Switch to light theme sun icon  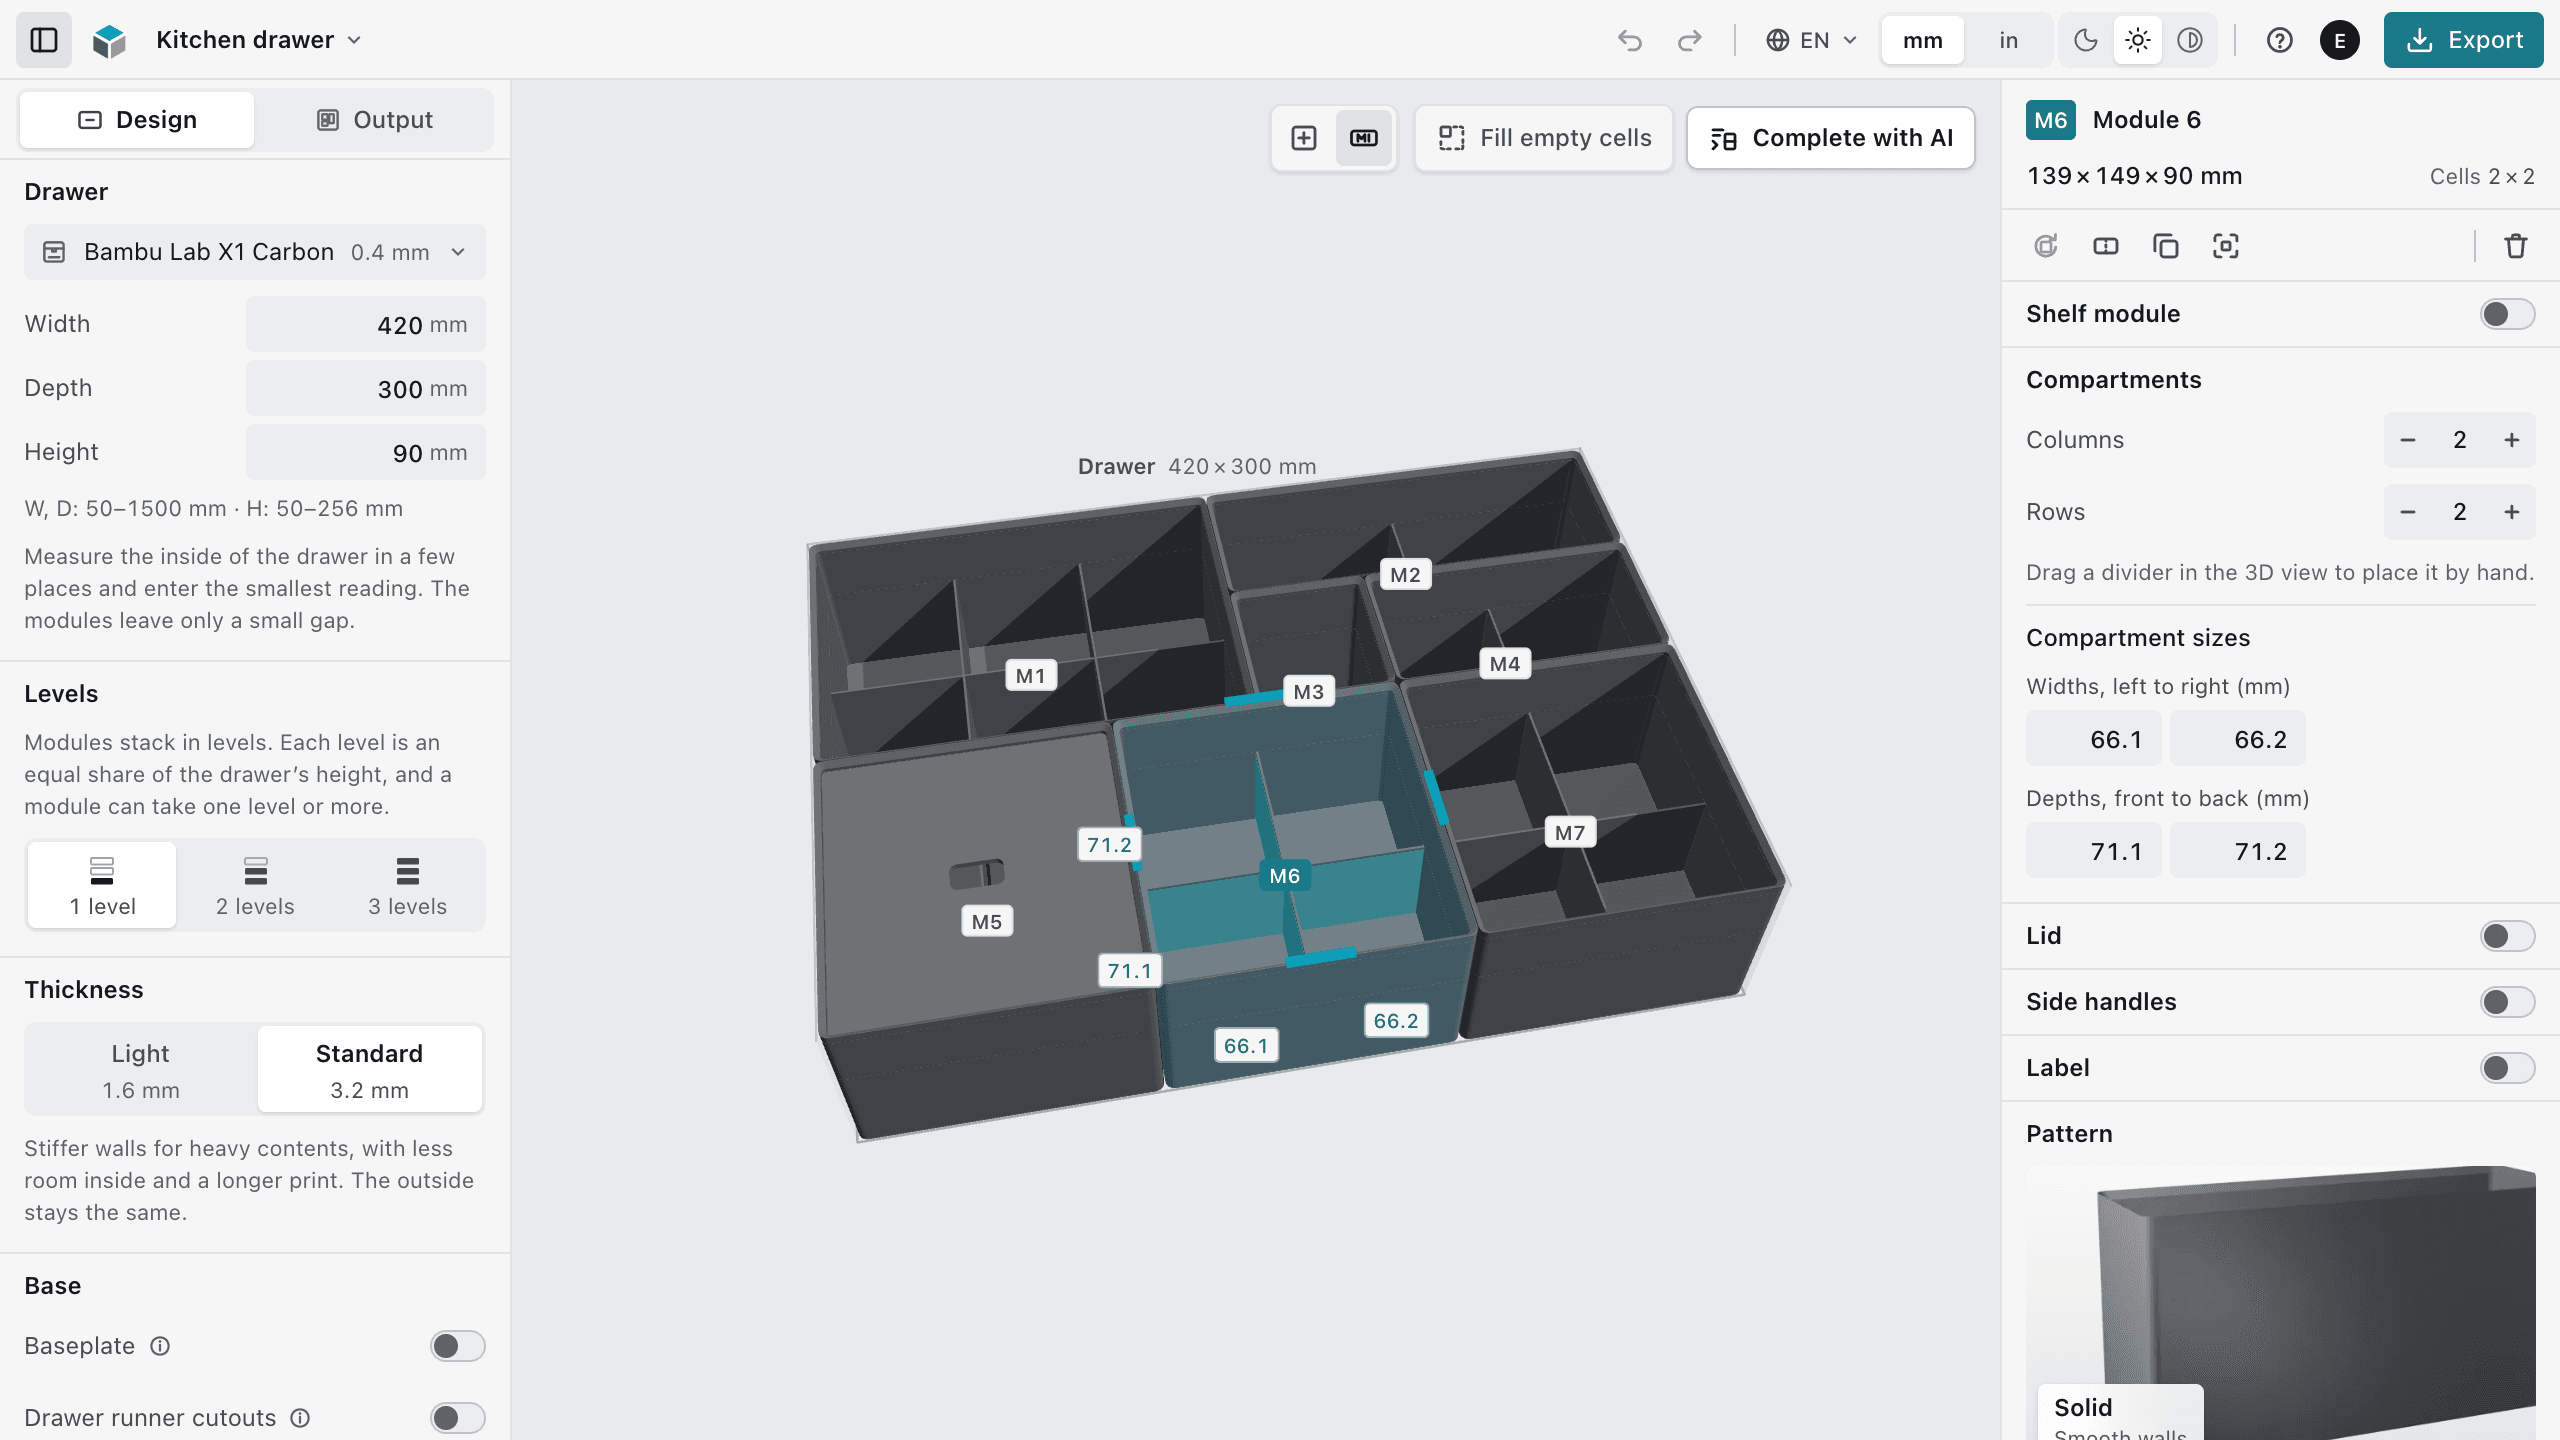click(2138, 40)
